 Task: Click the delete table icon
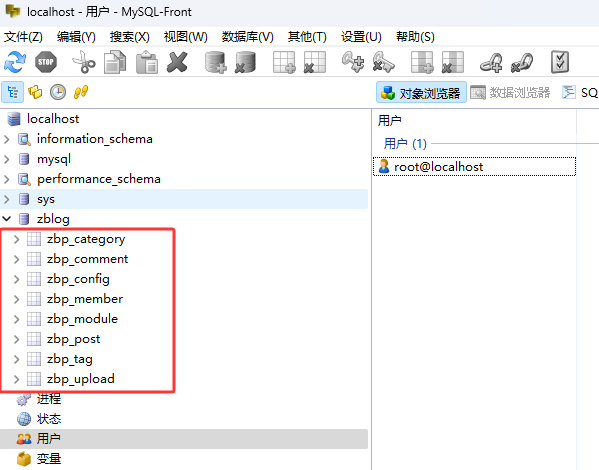pyautogui.click(x=315, y=62)
